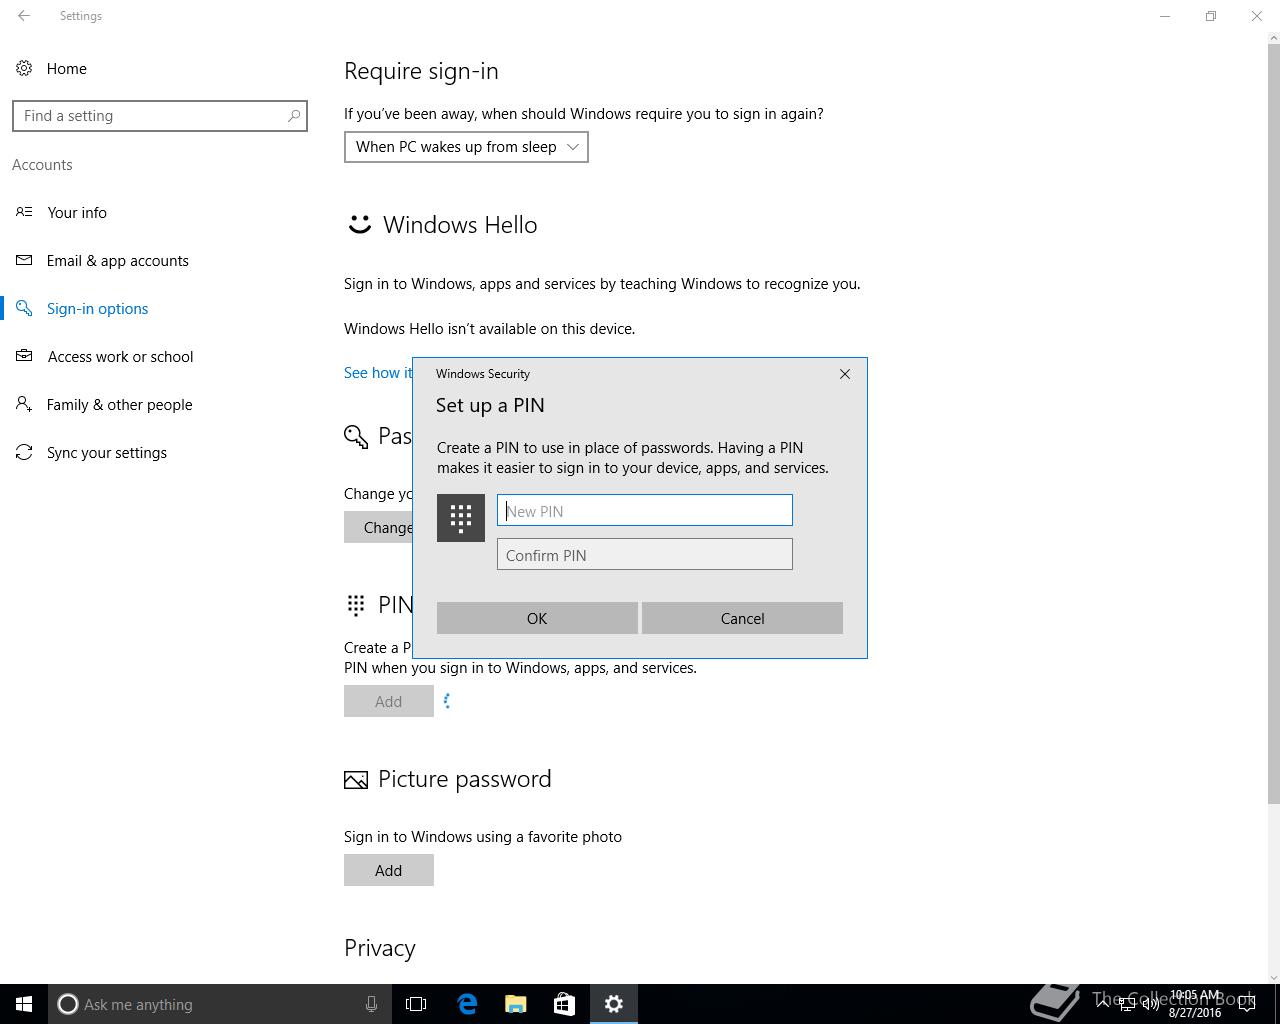Launch Microsoft Edge from the taskbar

coord(466,1004)
